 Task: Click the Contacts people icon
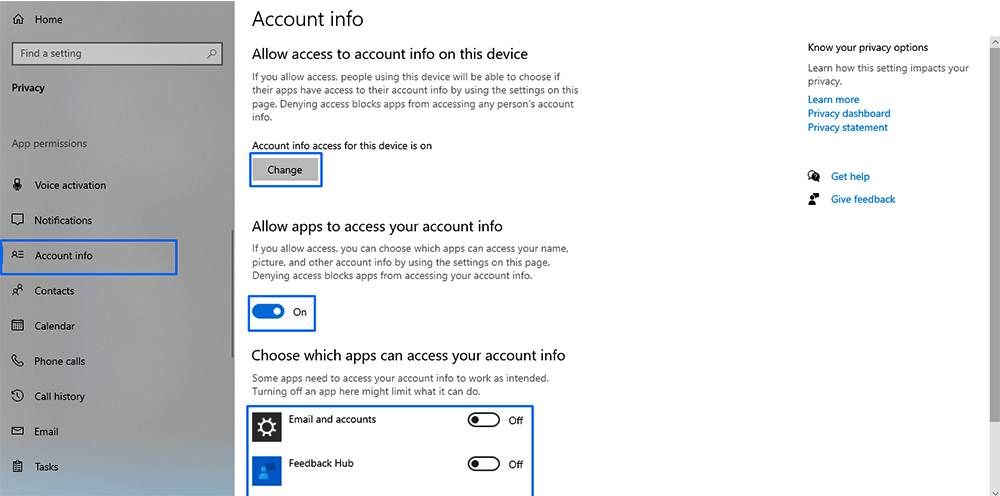coord(18,291)
